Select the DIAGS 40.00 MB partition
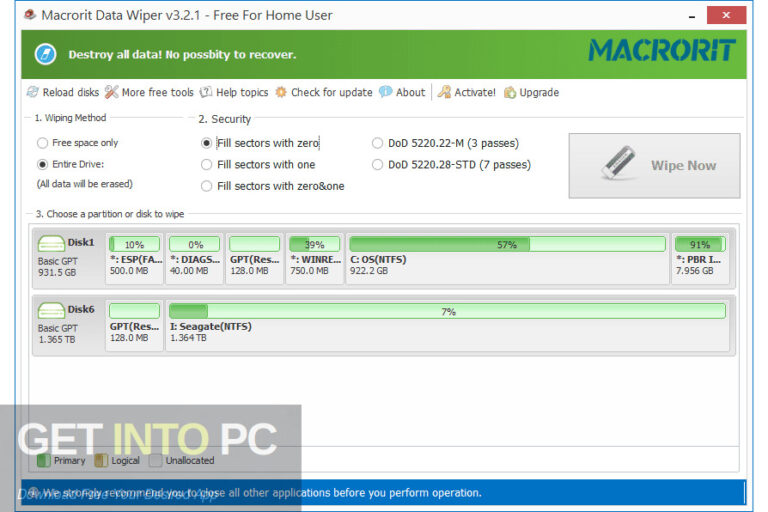This screenshot has width=768, height=512. pos(194,259)
